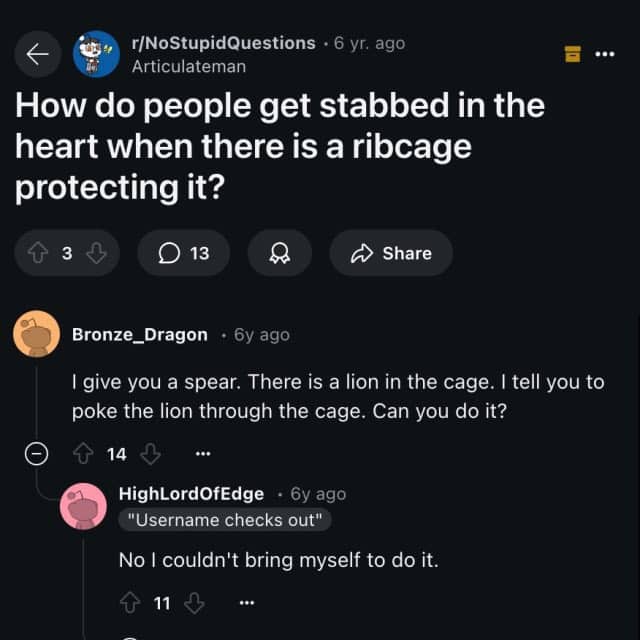The width and height of the screenshot is (640, 640).
Task: Go back using the left arrow icon
Action: (38, 54)
